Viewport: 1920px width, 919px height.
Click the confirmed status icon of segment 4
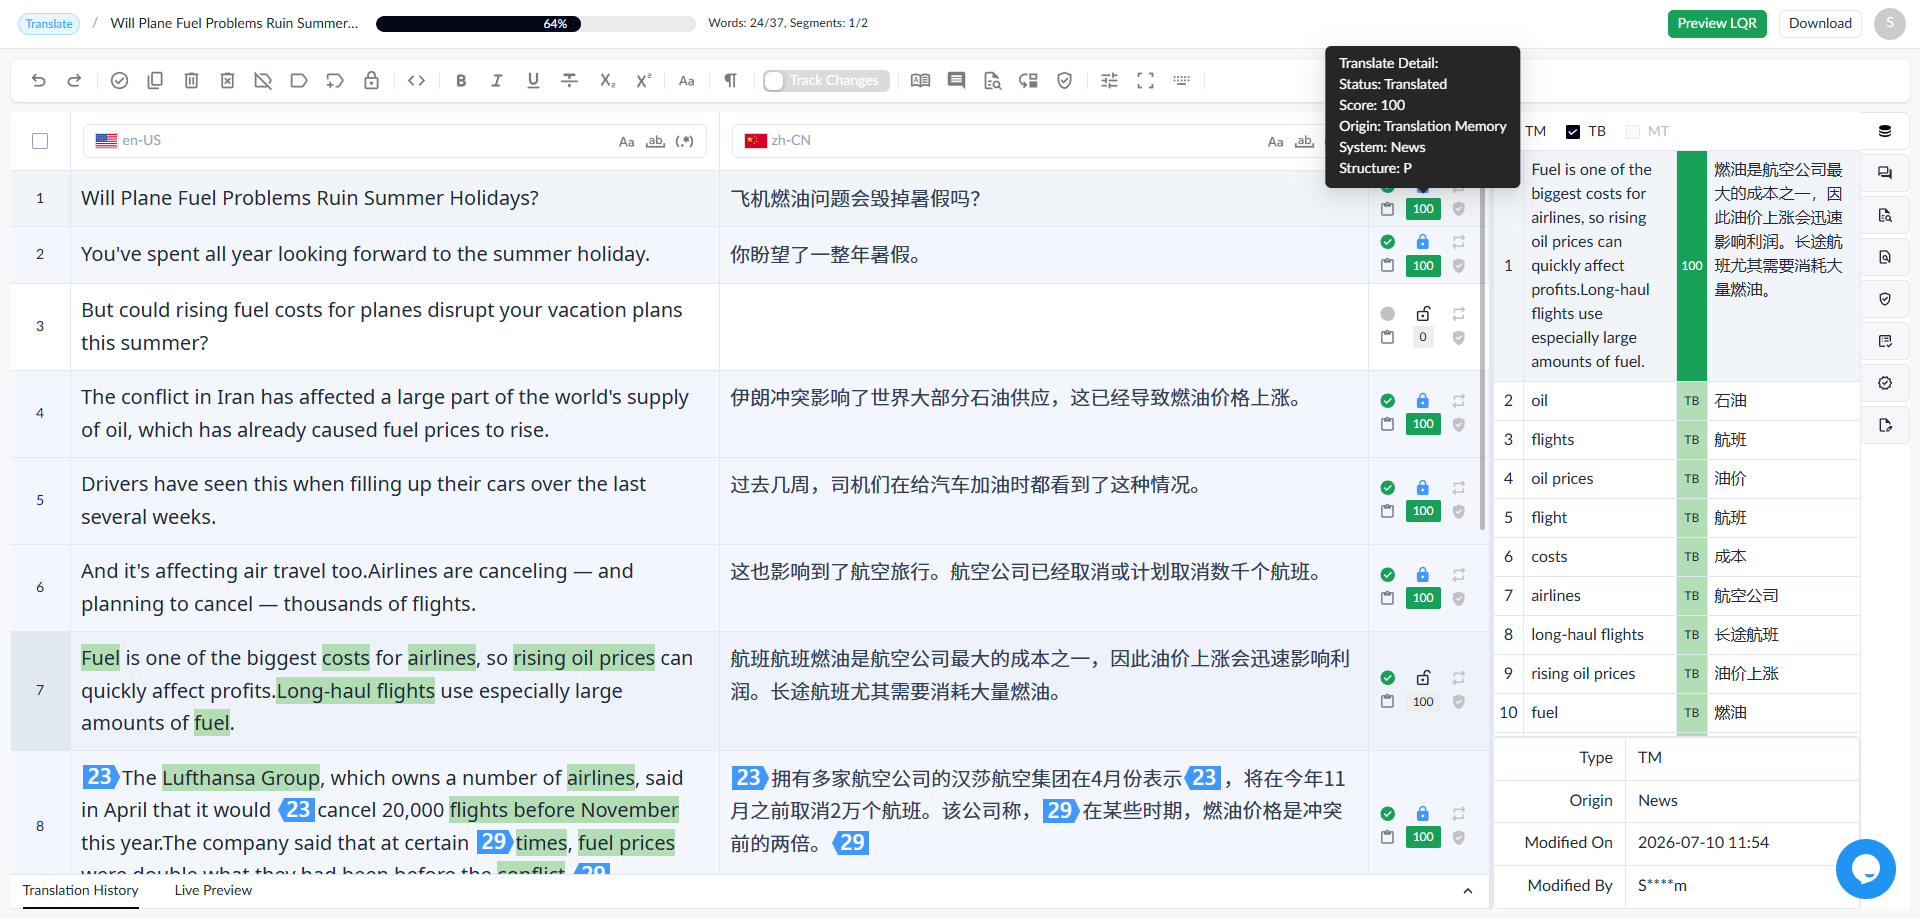pyautogui.click(x=1387, y=401)
